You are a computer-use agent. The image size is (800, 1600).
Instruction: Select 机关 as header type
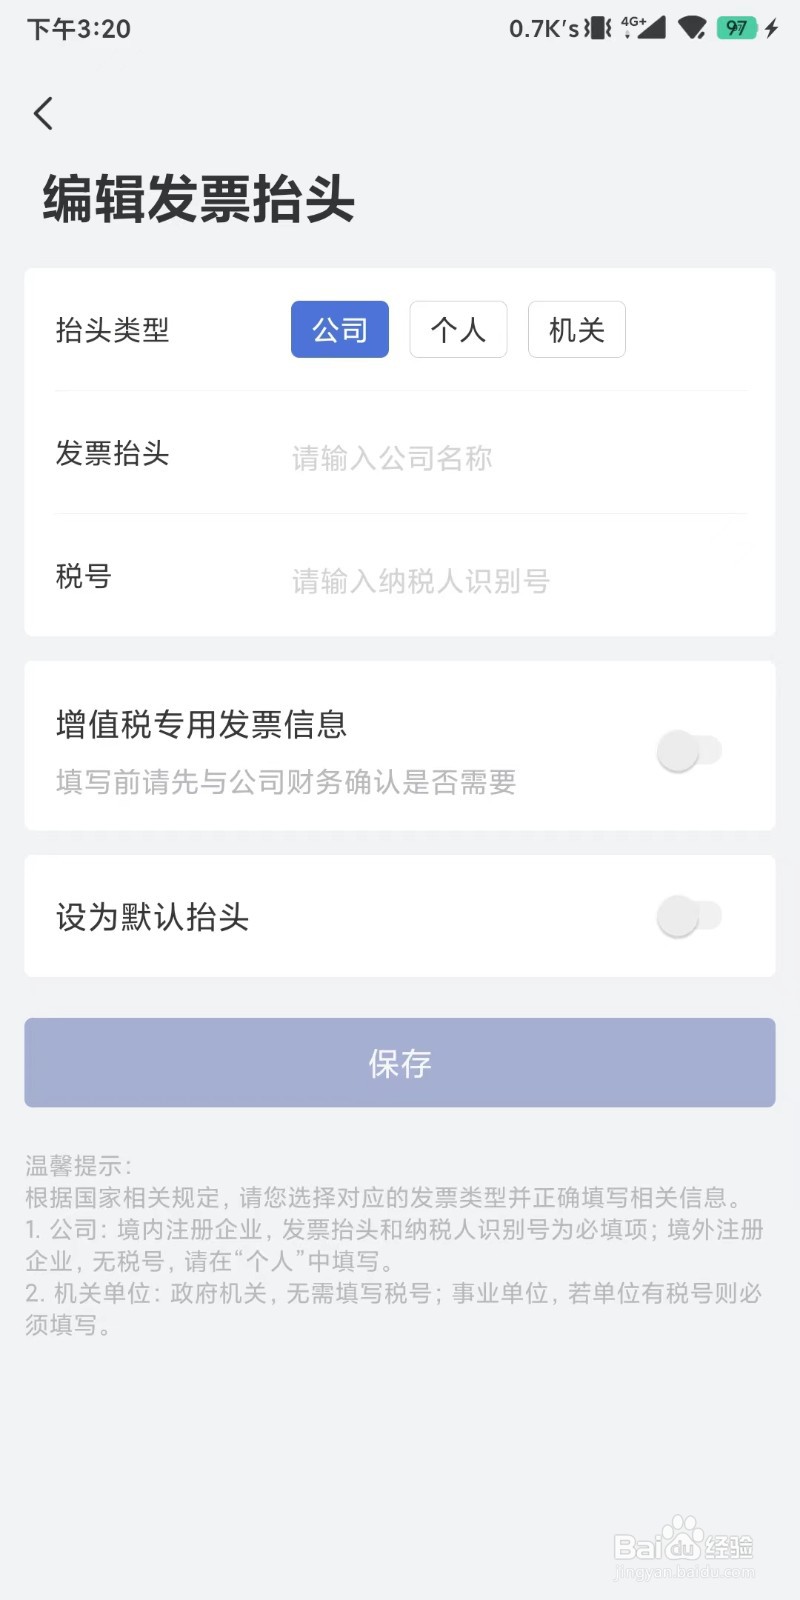(x=577, y=329)
